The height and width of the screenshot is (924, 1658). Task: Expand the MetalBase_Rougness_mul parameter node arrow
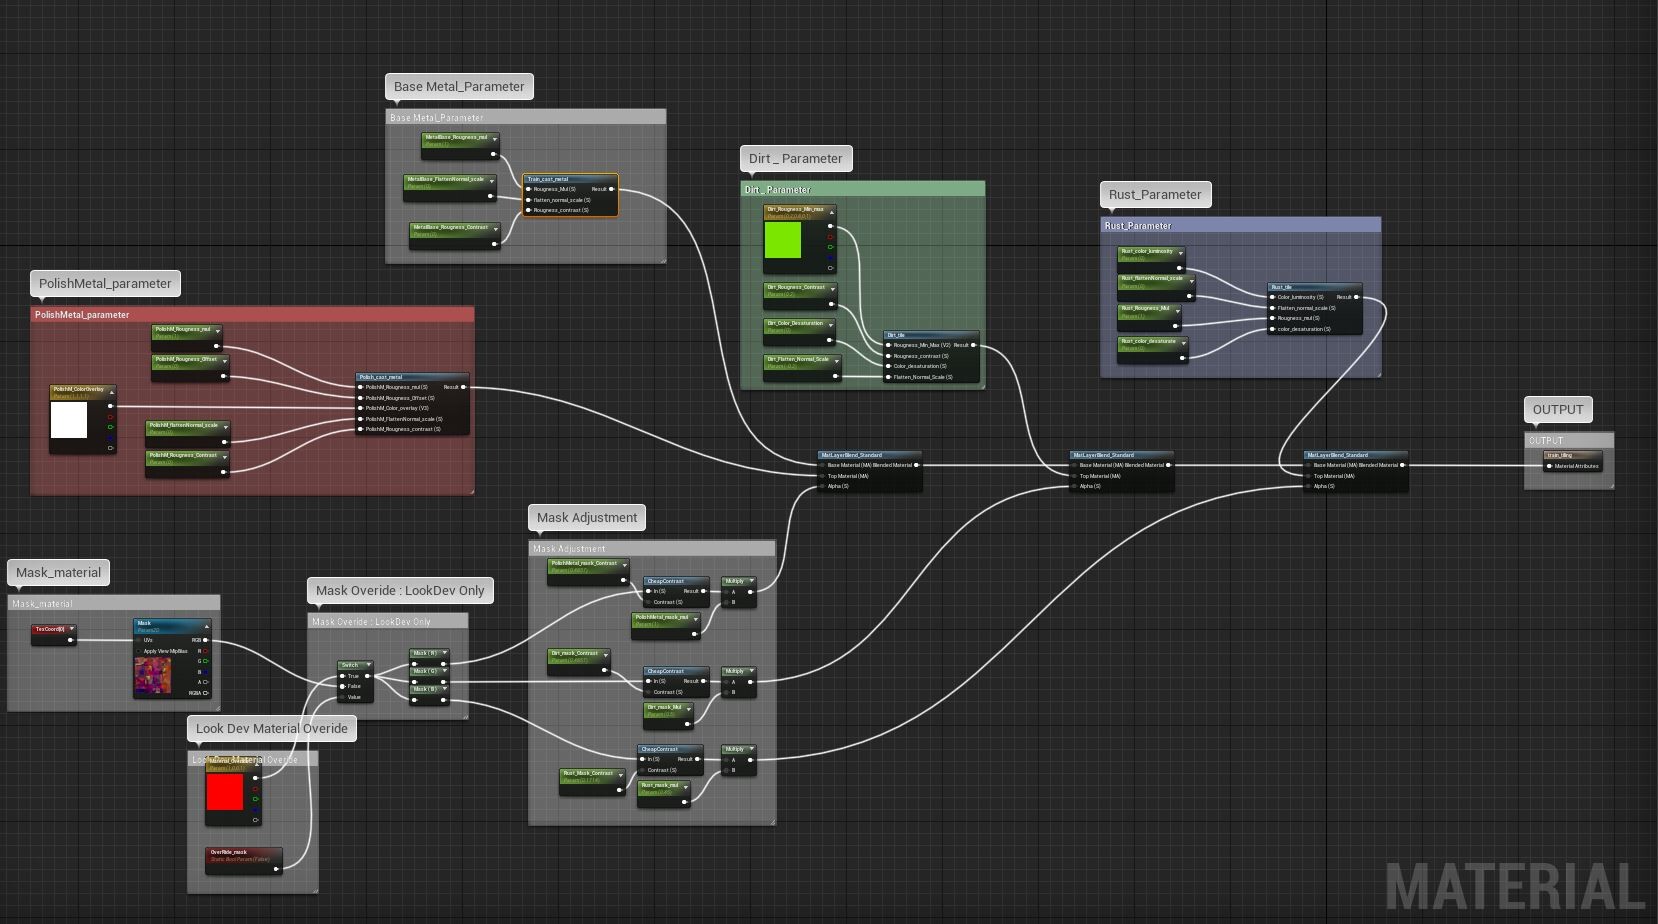pyautogui.click(x=493, y=139)
